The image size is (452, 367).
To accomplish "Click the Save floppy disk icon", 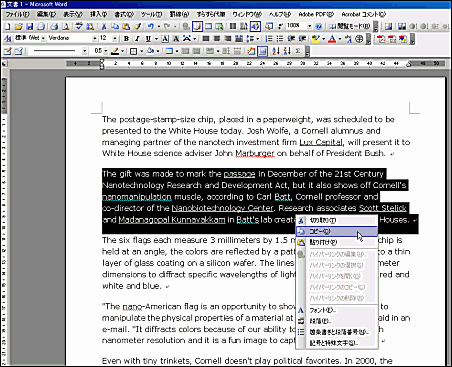I will click(x=30, y=26).
